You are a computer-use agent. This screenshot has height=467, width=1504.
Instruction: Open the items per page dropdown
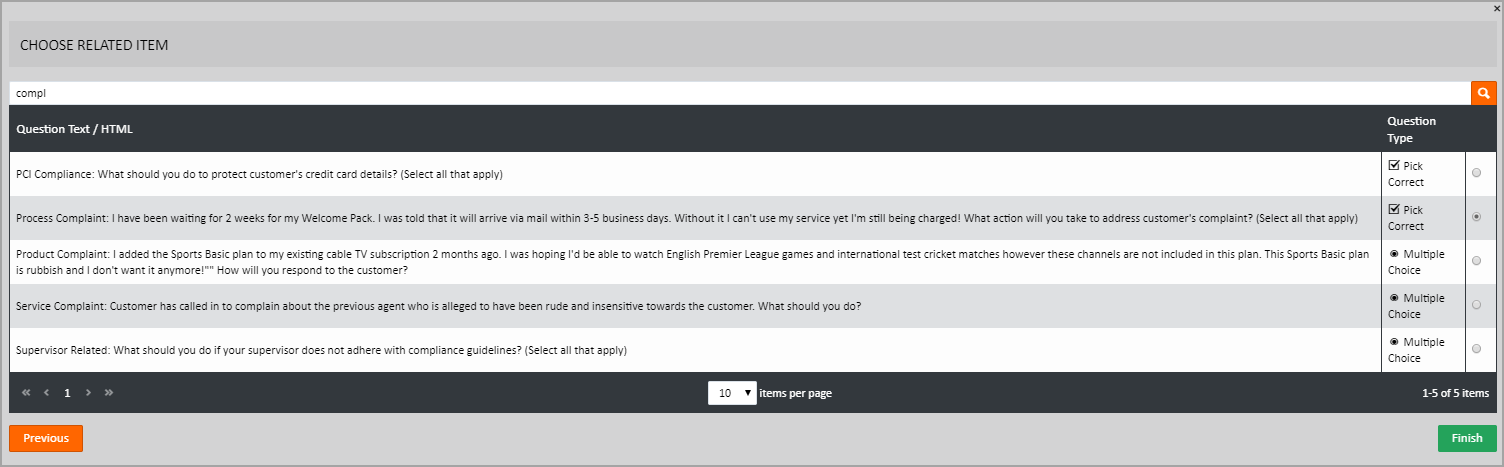[732, 393]
